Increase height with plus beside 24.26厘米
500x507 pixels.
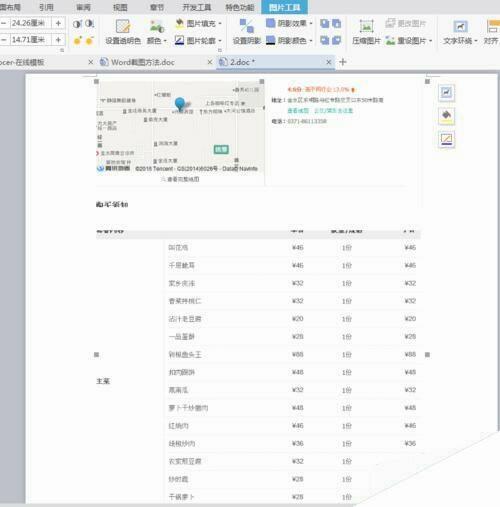pos(58,23)
